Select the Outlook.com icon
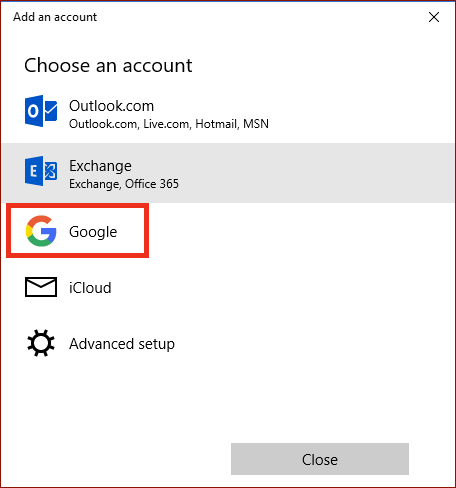The width and height of the screenshot is (456, 488). [x=41, y=111]
